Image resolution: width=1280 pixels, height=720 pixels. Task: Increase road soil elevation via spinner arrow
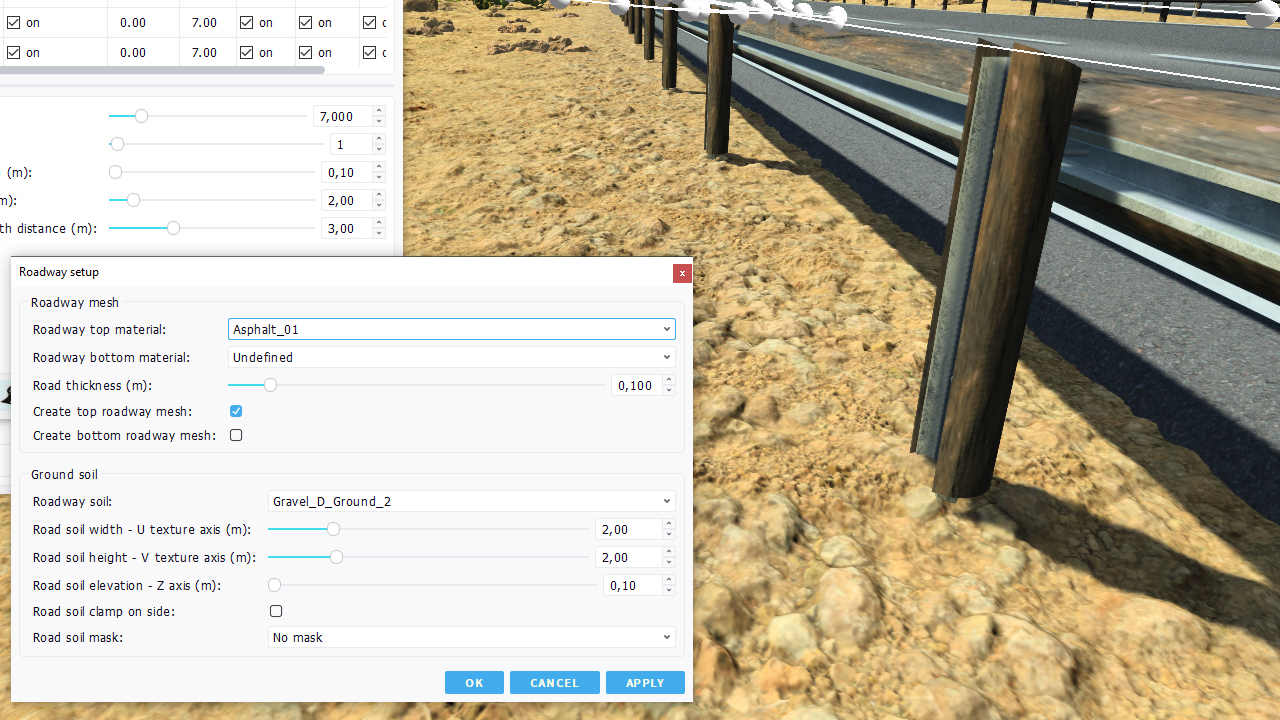coord(668,581)
